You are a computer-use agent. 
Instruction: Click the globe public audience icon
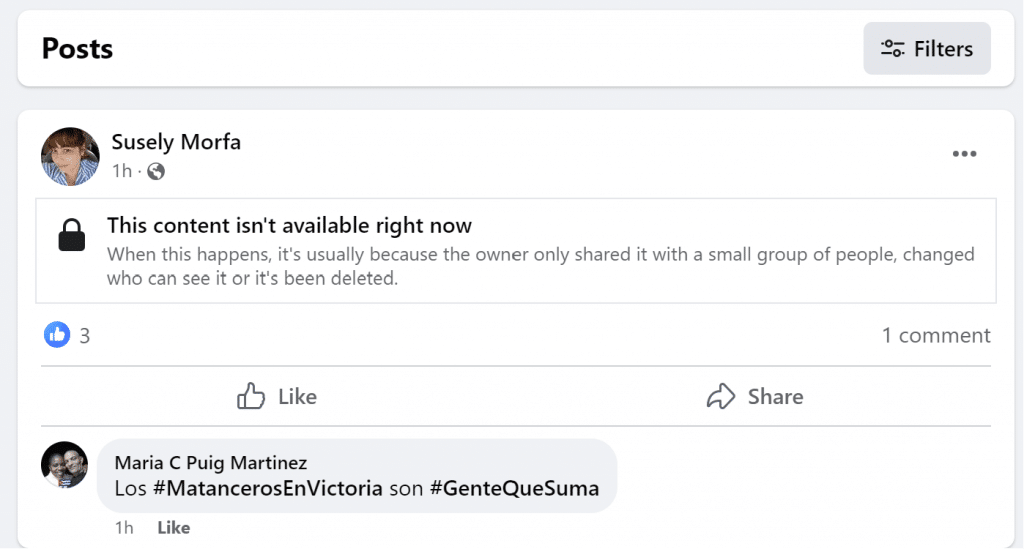[155, 171]
